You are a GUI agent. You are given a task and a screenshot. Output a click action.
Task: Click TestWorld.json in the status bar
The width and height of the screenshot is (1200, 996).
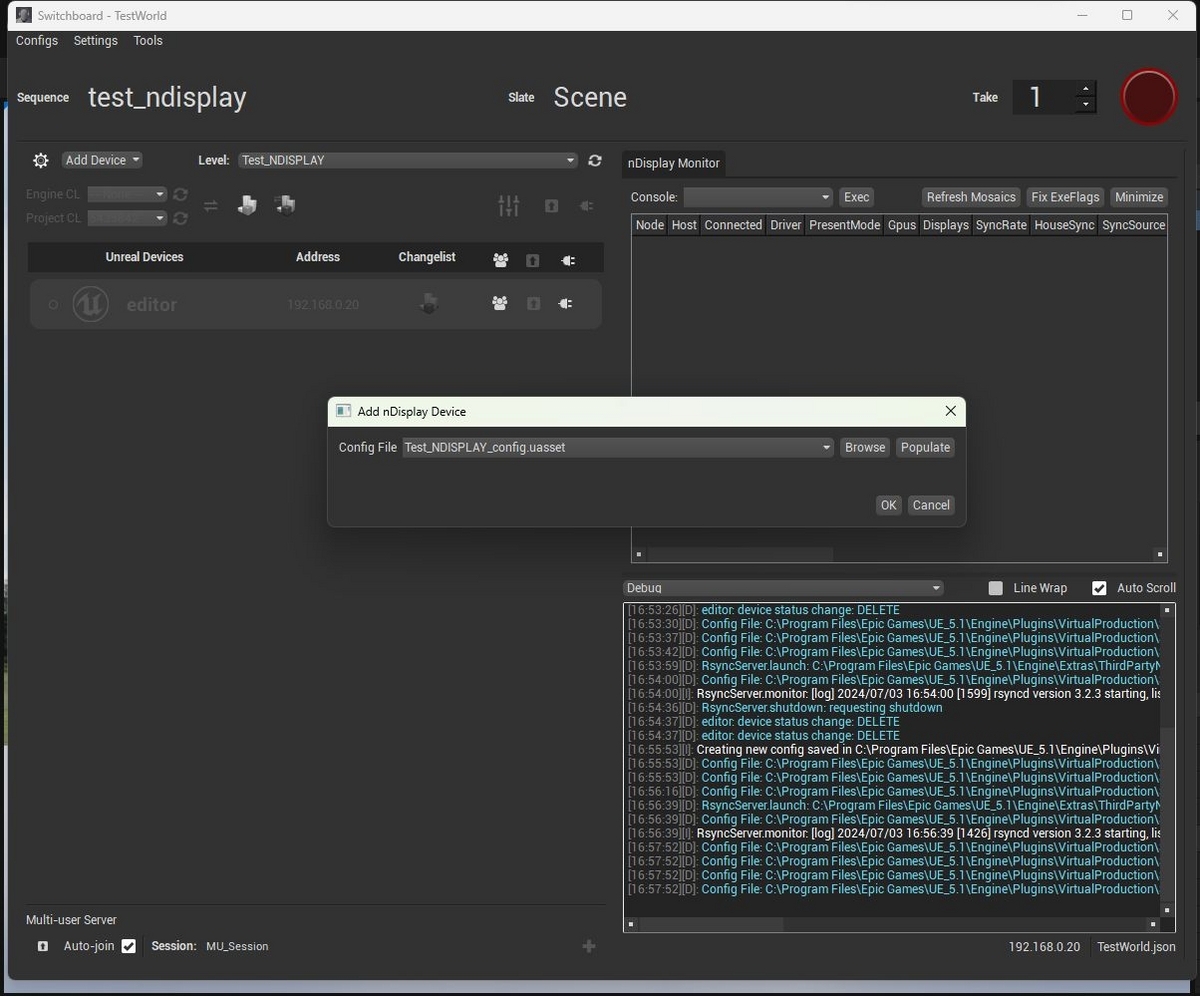pyautogui.click(x=1136, y=946)
